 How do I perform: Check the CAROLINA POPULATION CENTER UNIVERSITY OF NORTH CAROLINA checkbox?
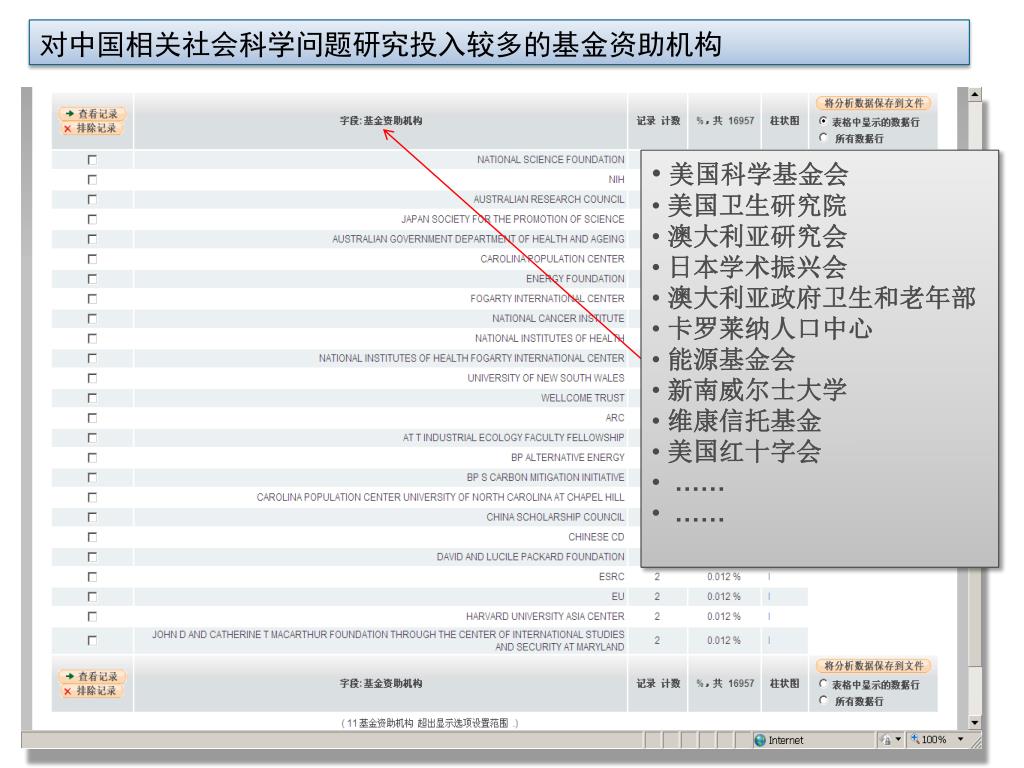(92, 498)
